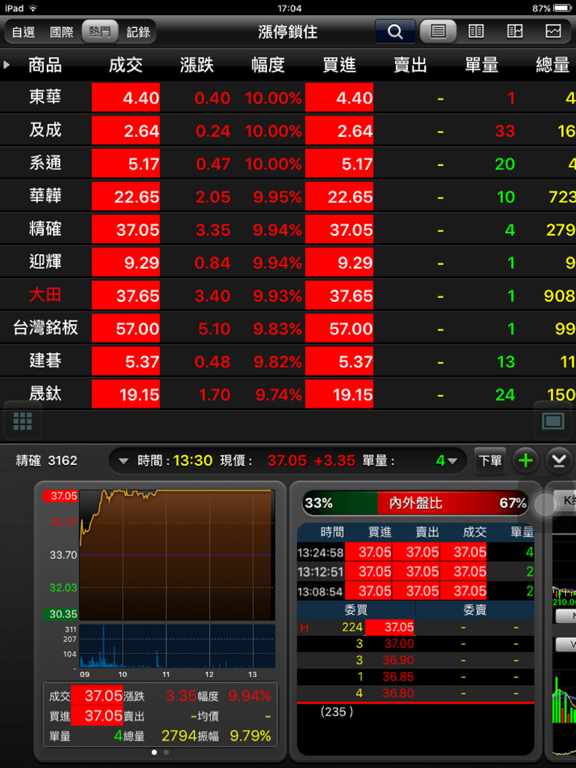Tap the 36.85 bid price level
This screenshot has height=768, width=576.
[398, 677]
